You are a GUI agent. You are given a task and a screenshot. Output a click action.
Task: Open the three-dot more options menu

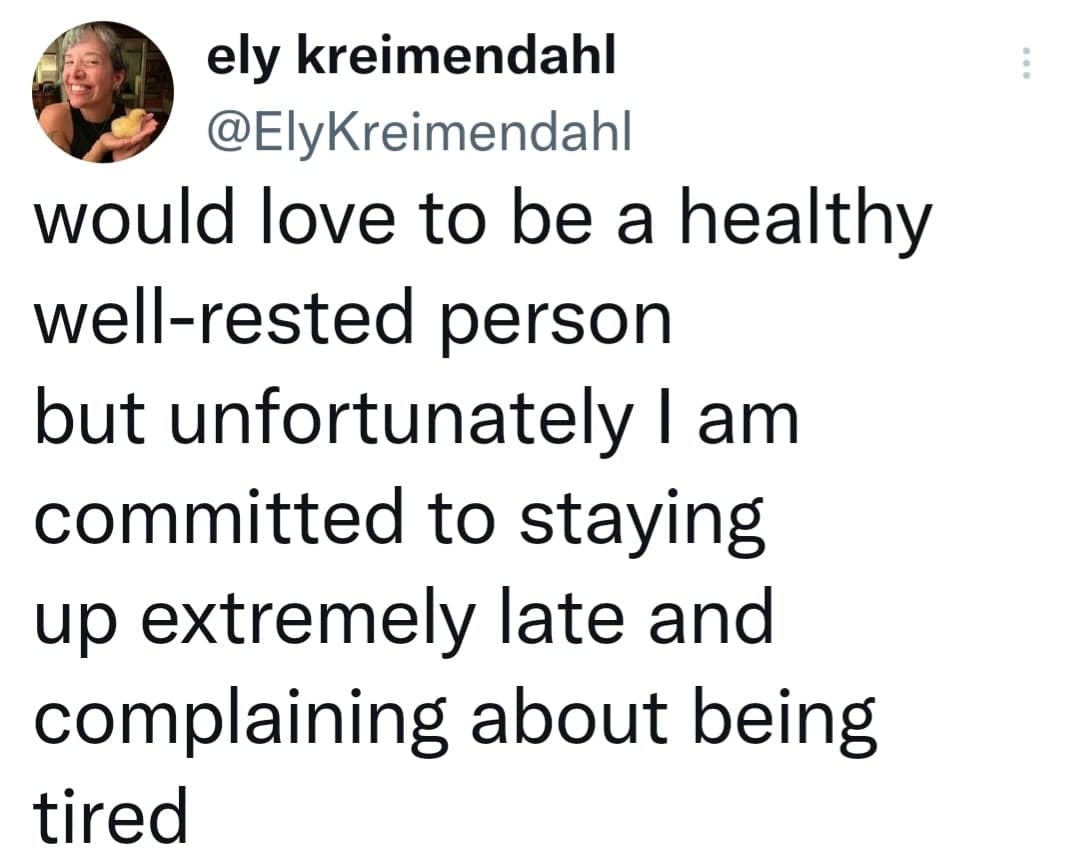1026,62
